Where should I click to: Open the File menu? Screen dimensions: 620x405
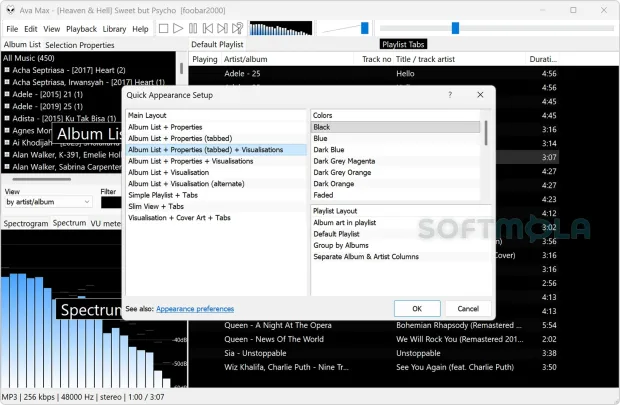(x=12, y=29)
